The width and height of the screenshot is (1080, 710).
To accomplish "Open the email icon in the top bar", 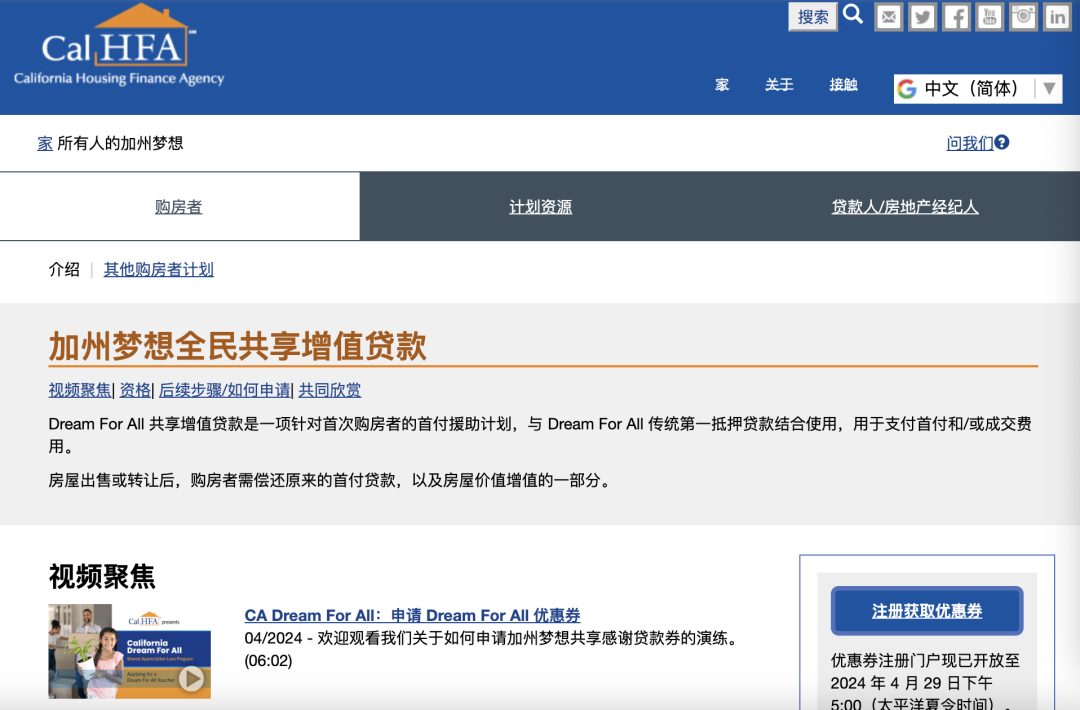I will click(888, 16).
